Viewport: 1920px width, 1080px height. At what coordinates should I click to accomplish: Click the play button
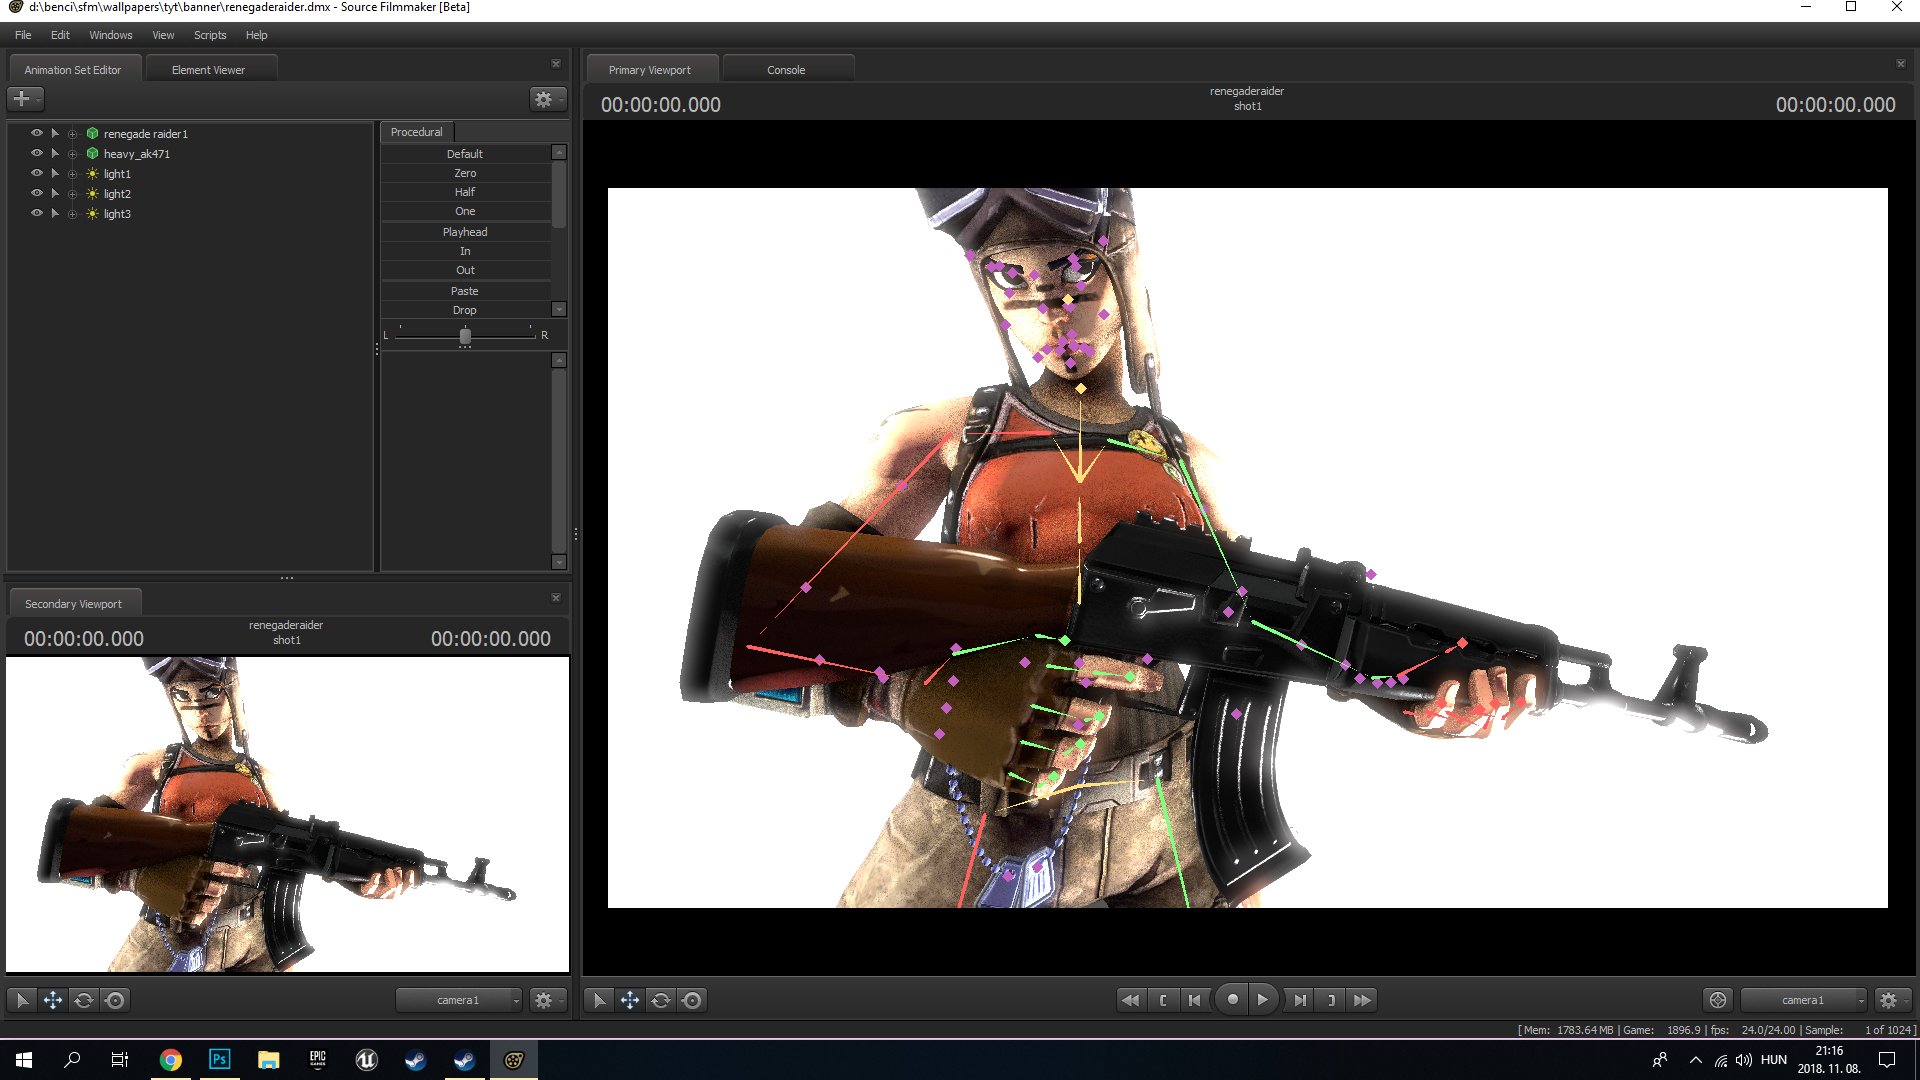tap(1263, 999)
